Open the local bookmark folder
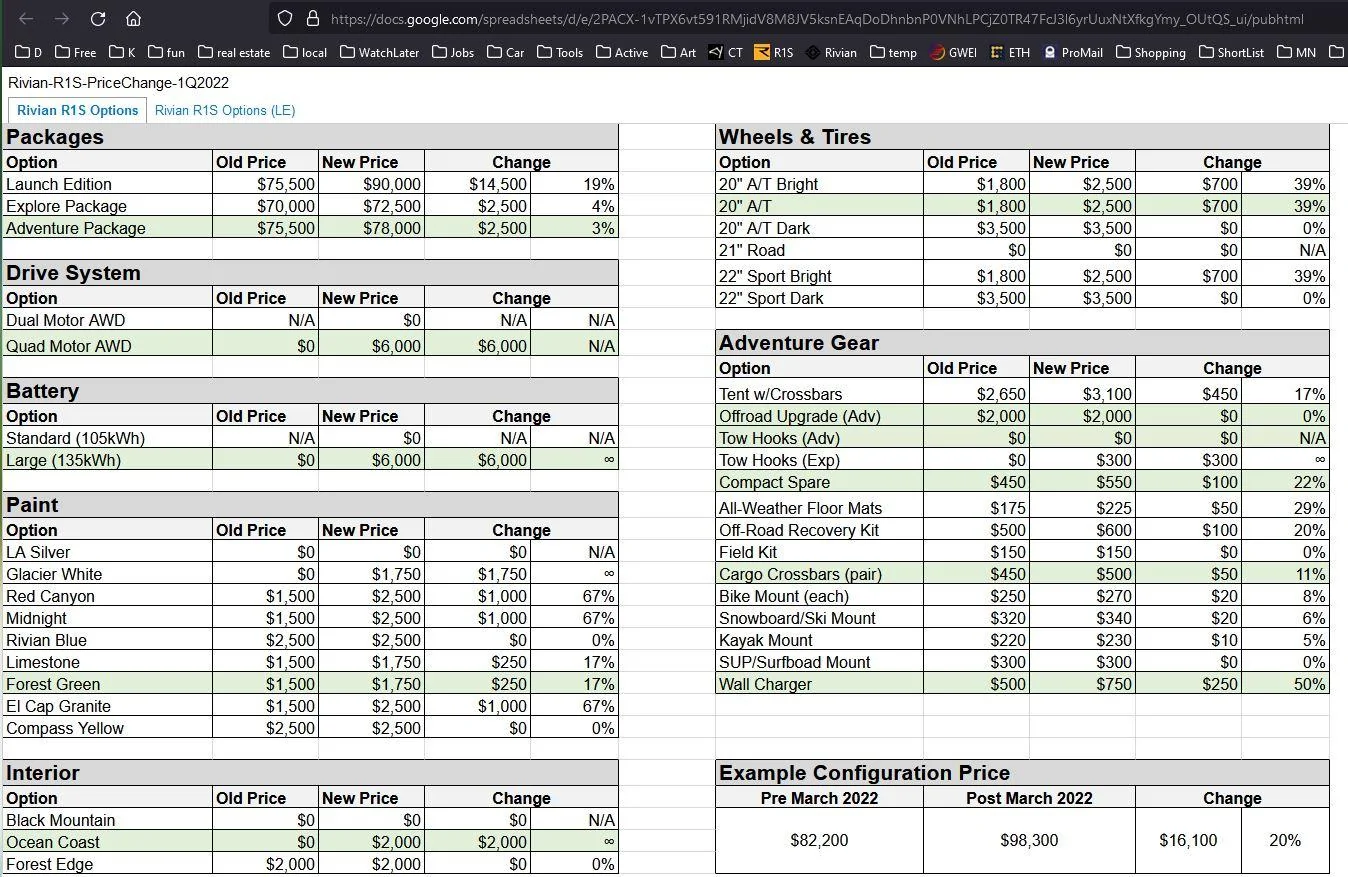Viewport: 1348px width, 877px height. pos(305,52)
